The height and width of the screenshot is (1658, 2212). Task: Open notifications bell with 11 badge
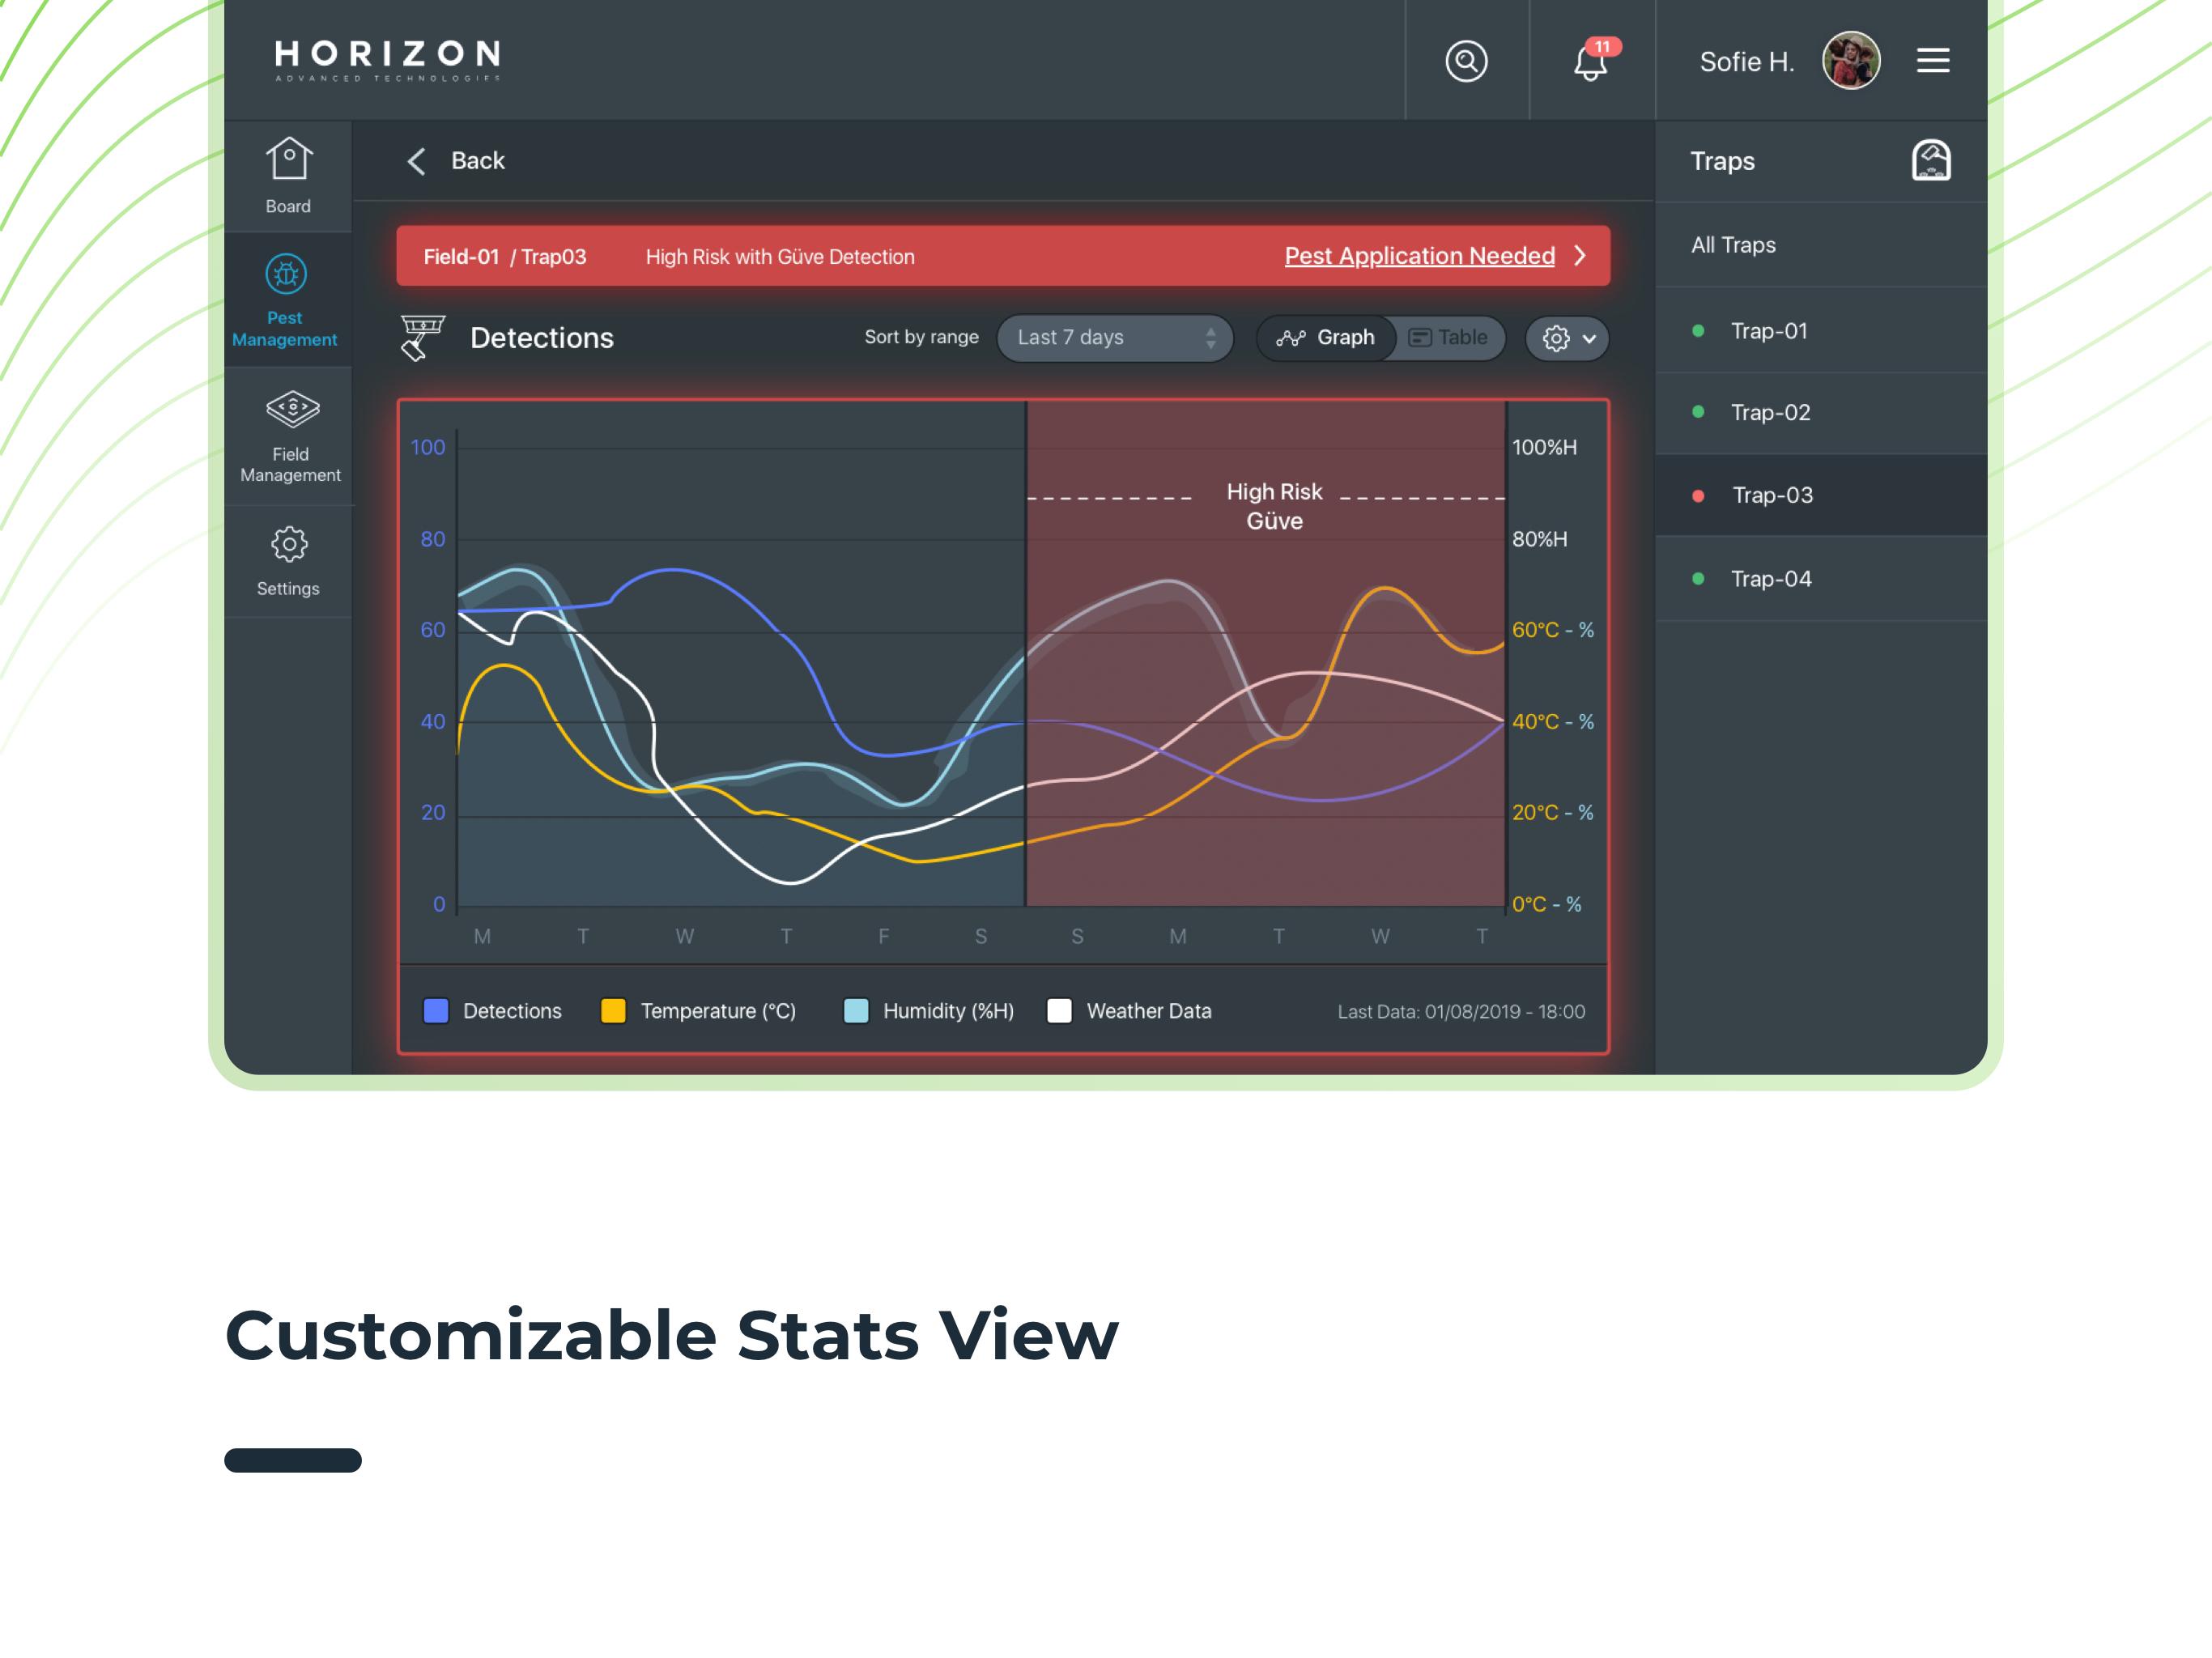click(x=1593, y=60)
